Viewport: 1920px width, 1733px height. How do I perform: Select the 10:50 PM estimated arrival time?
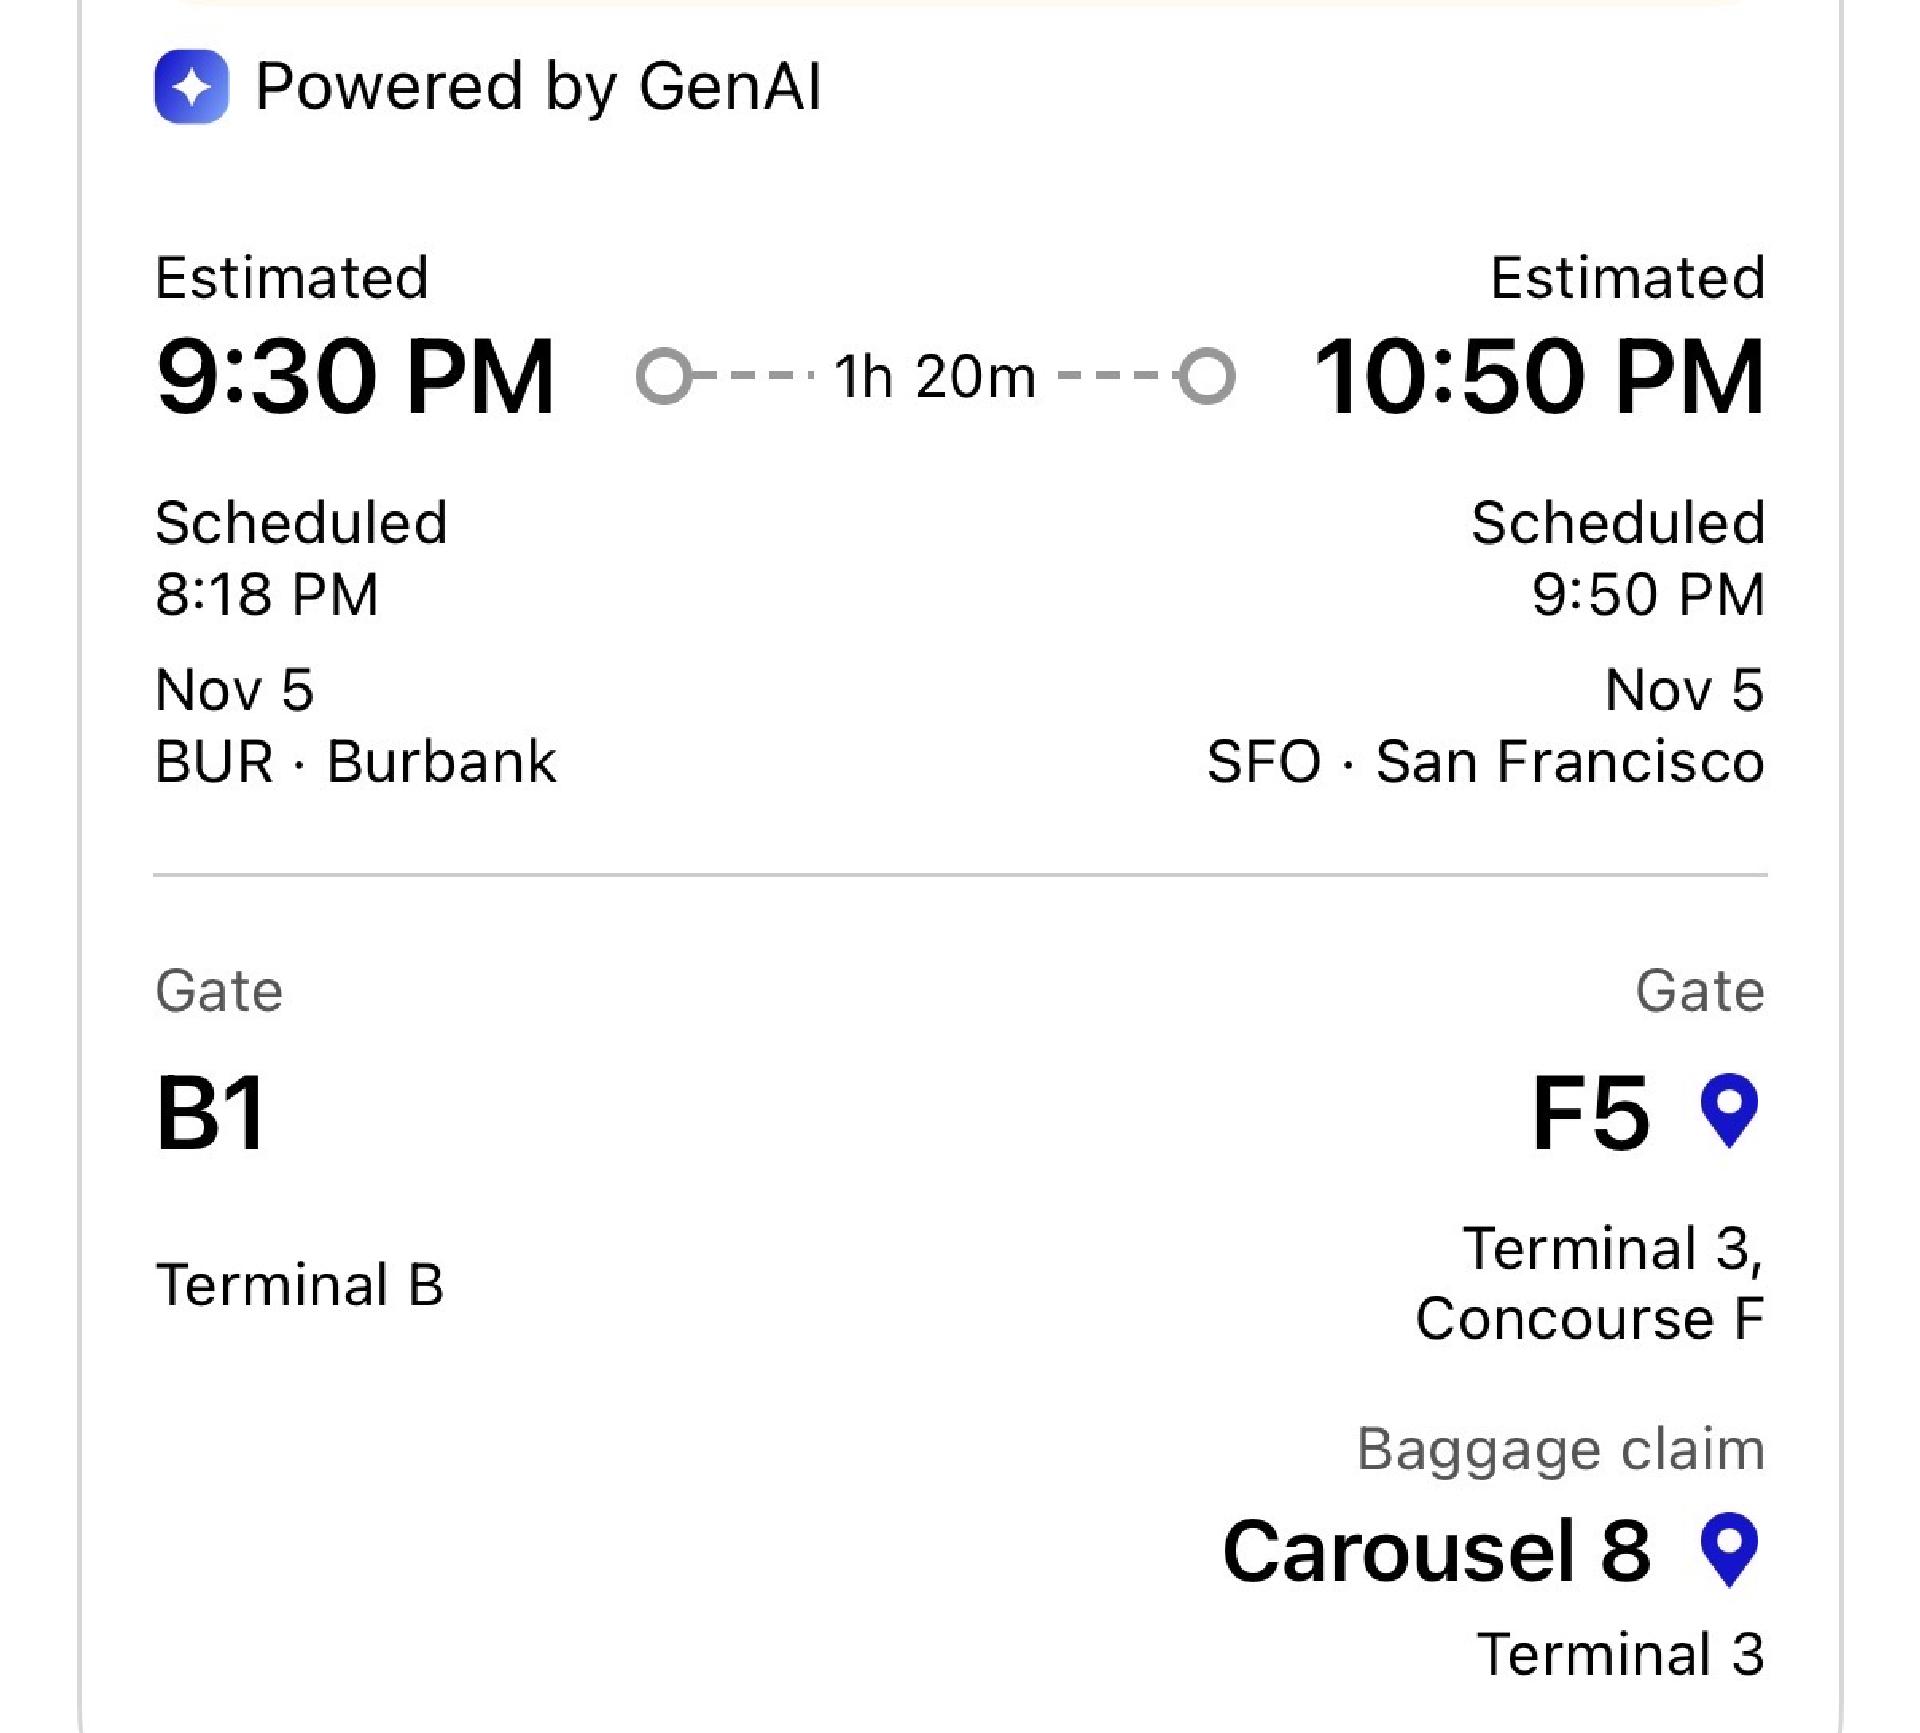pos(1538,377)
